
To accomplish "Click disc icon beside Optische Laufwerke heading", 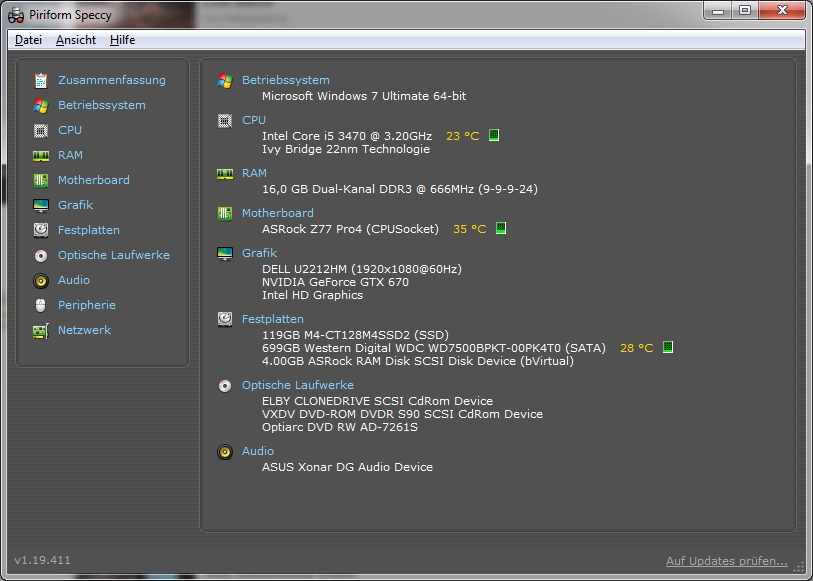I will (x=225, y=386).
